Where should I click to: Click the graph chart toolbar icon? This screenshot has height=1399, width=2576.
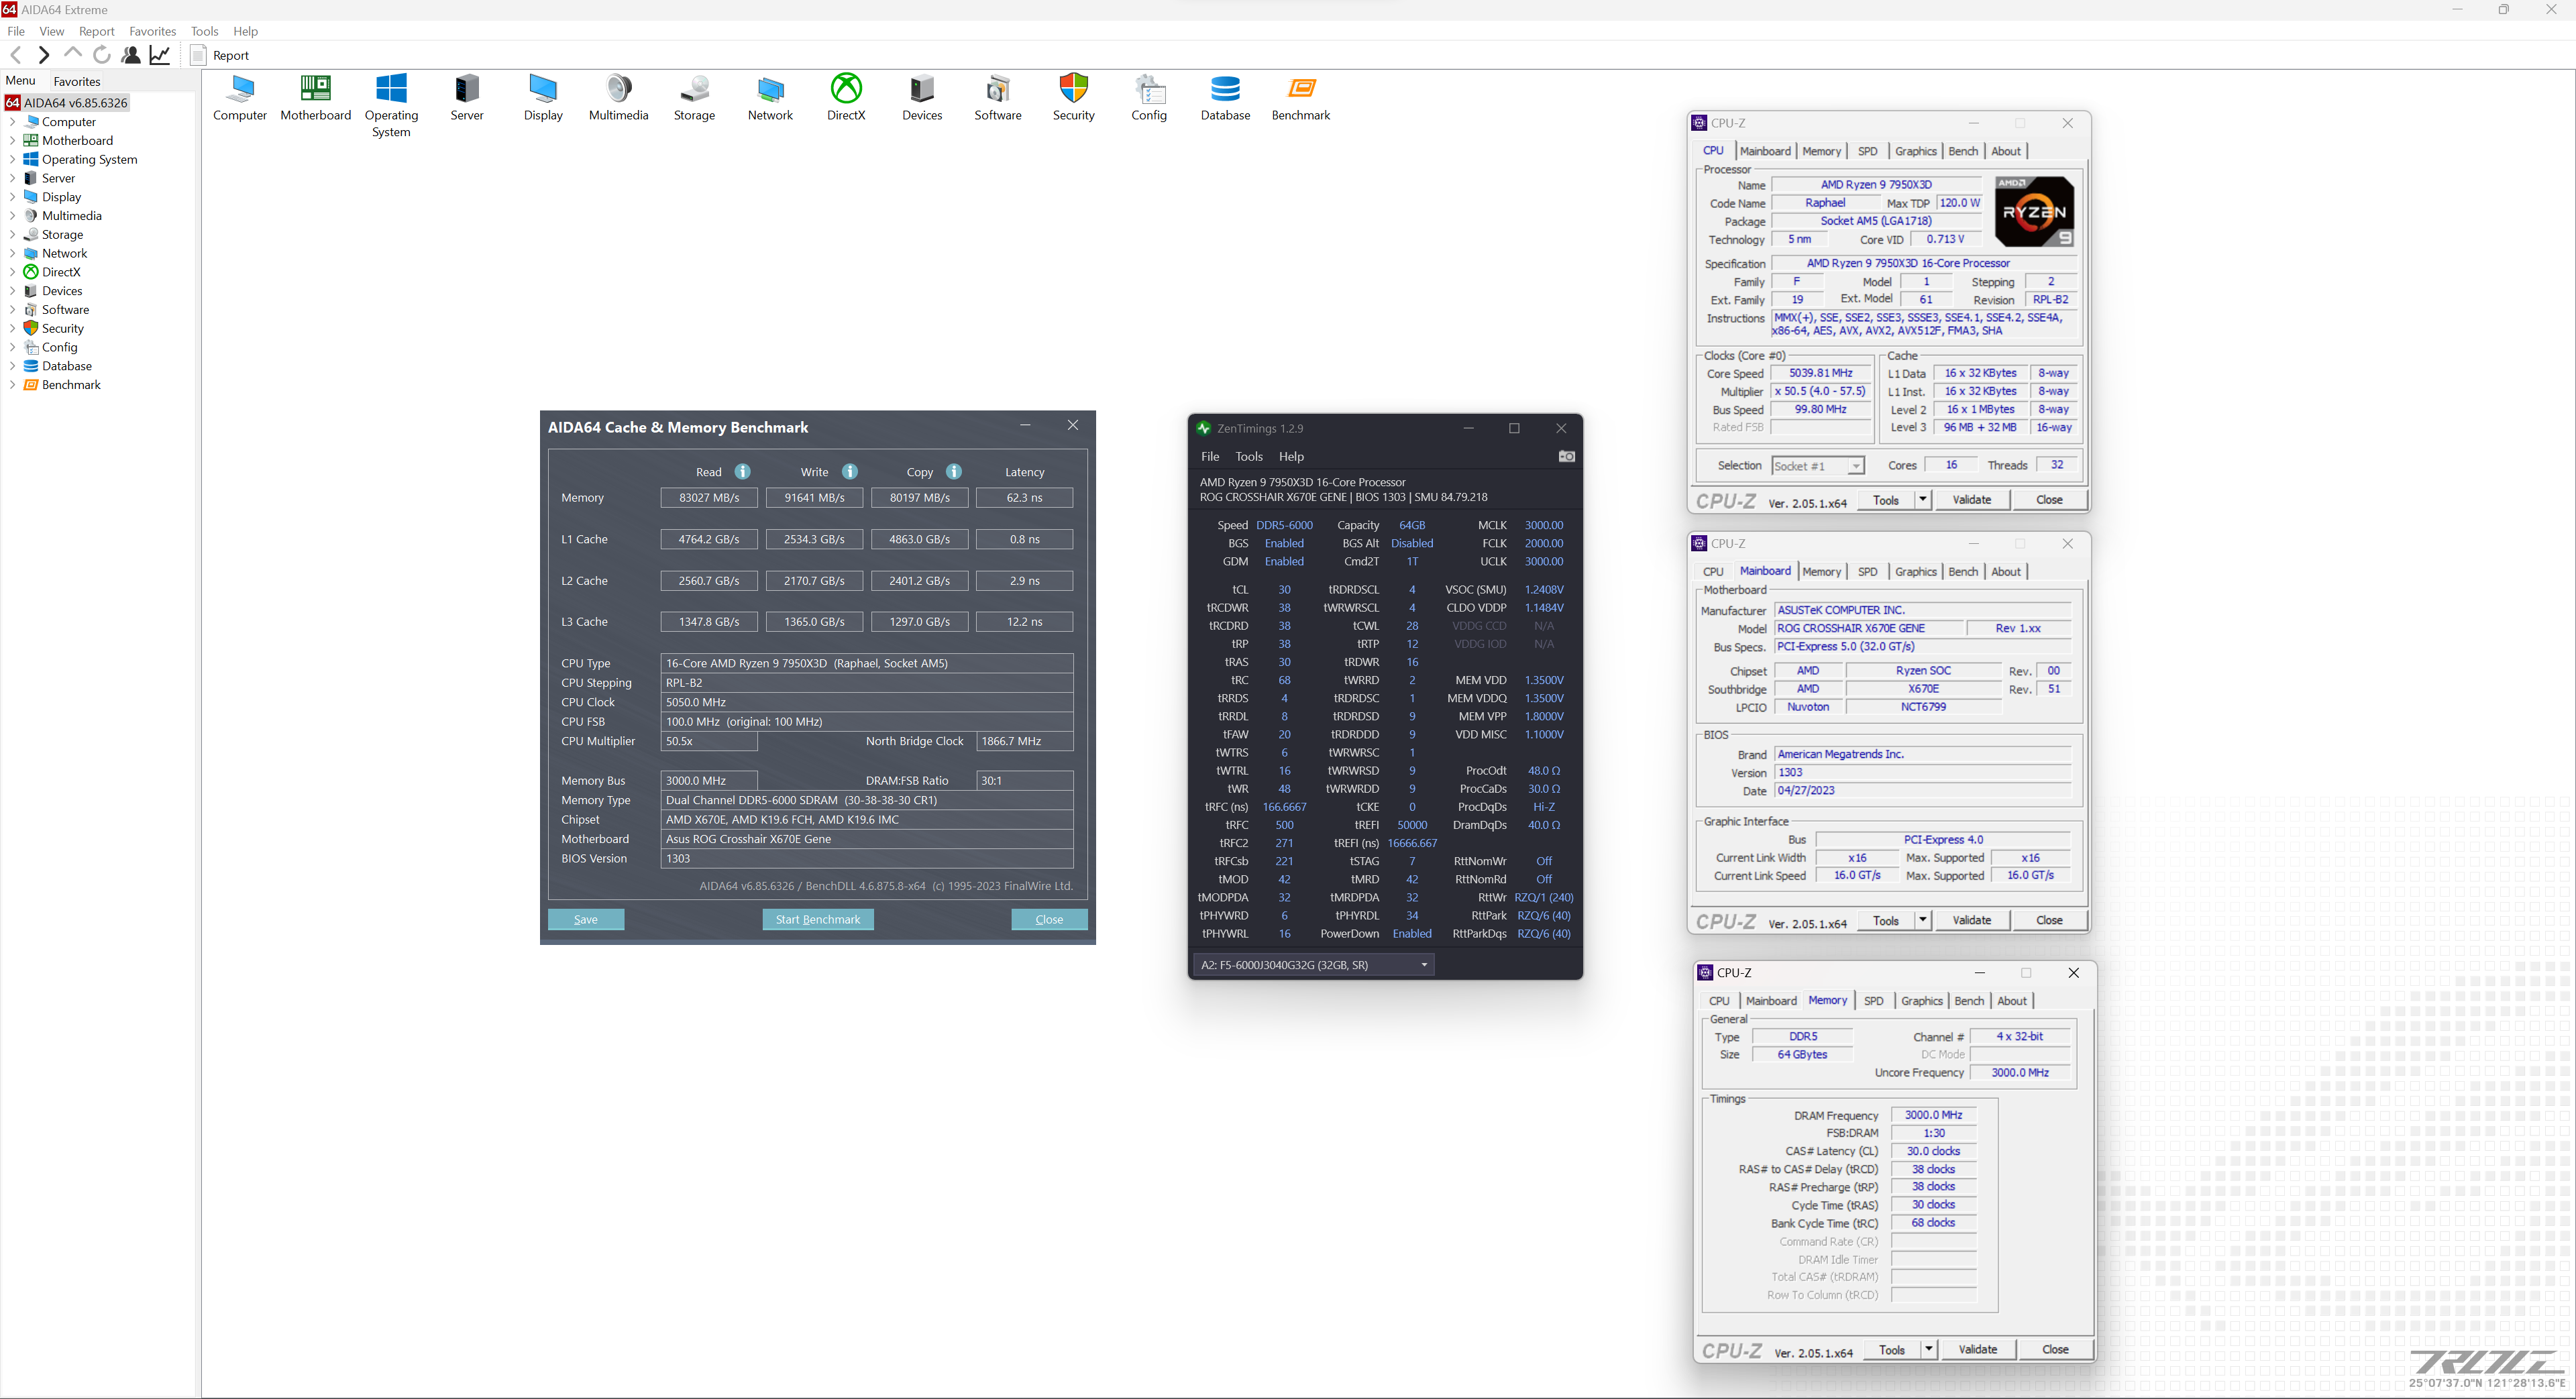[160, 55]
